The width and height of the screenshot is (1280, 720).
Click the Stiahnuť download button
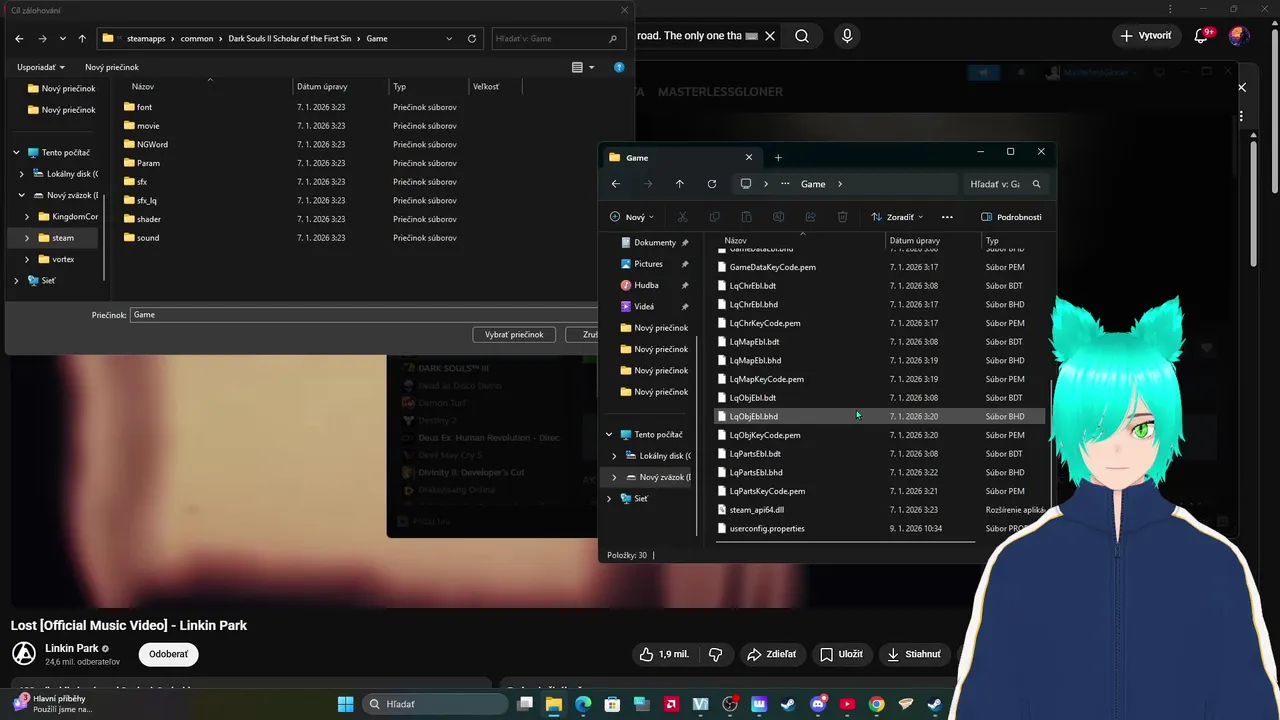[x=914, y=654]
